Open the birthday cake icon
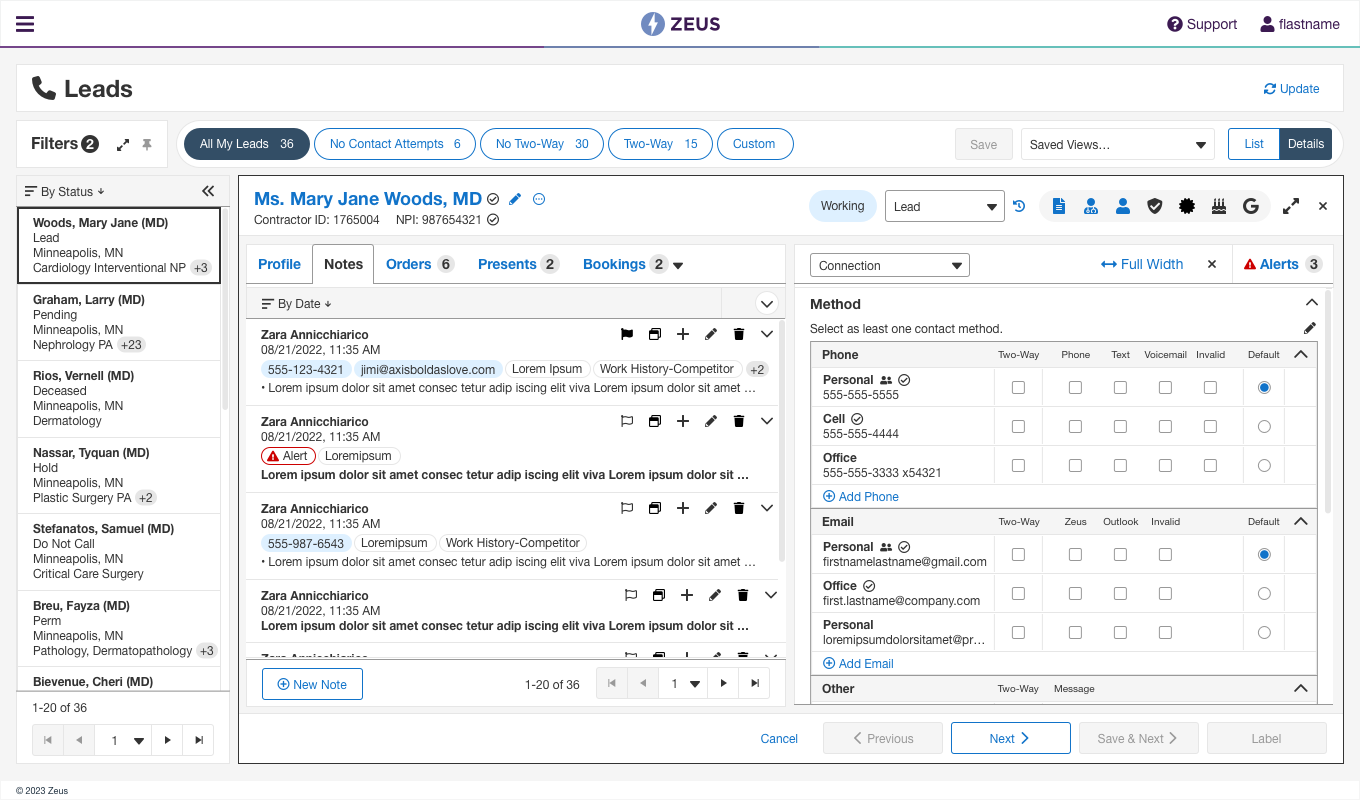The width and height of the screenshot is (1360, 800). pos(1218,206)
